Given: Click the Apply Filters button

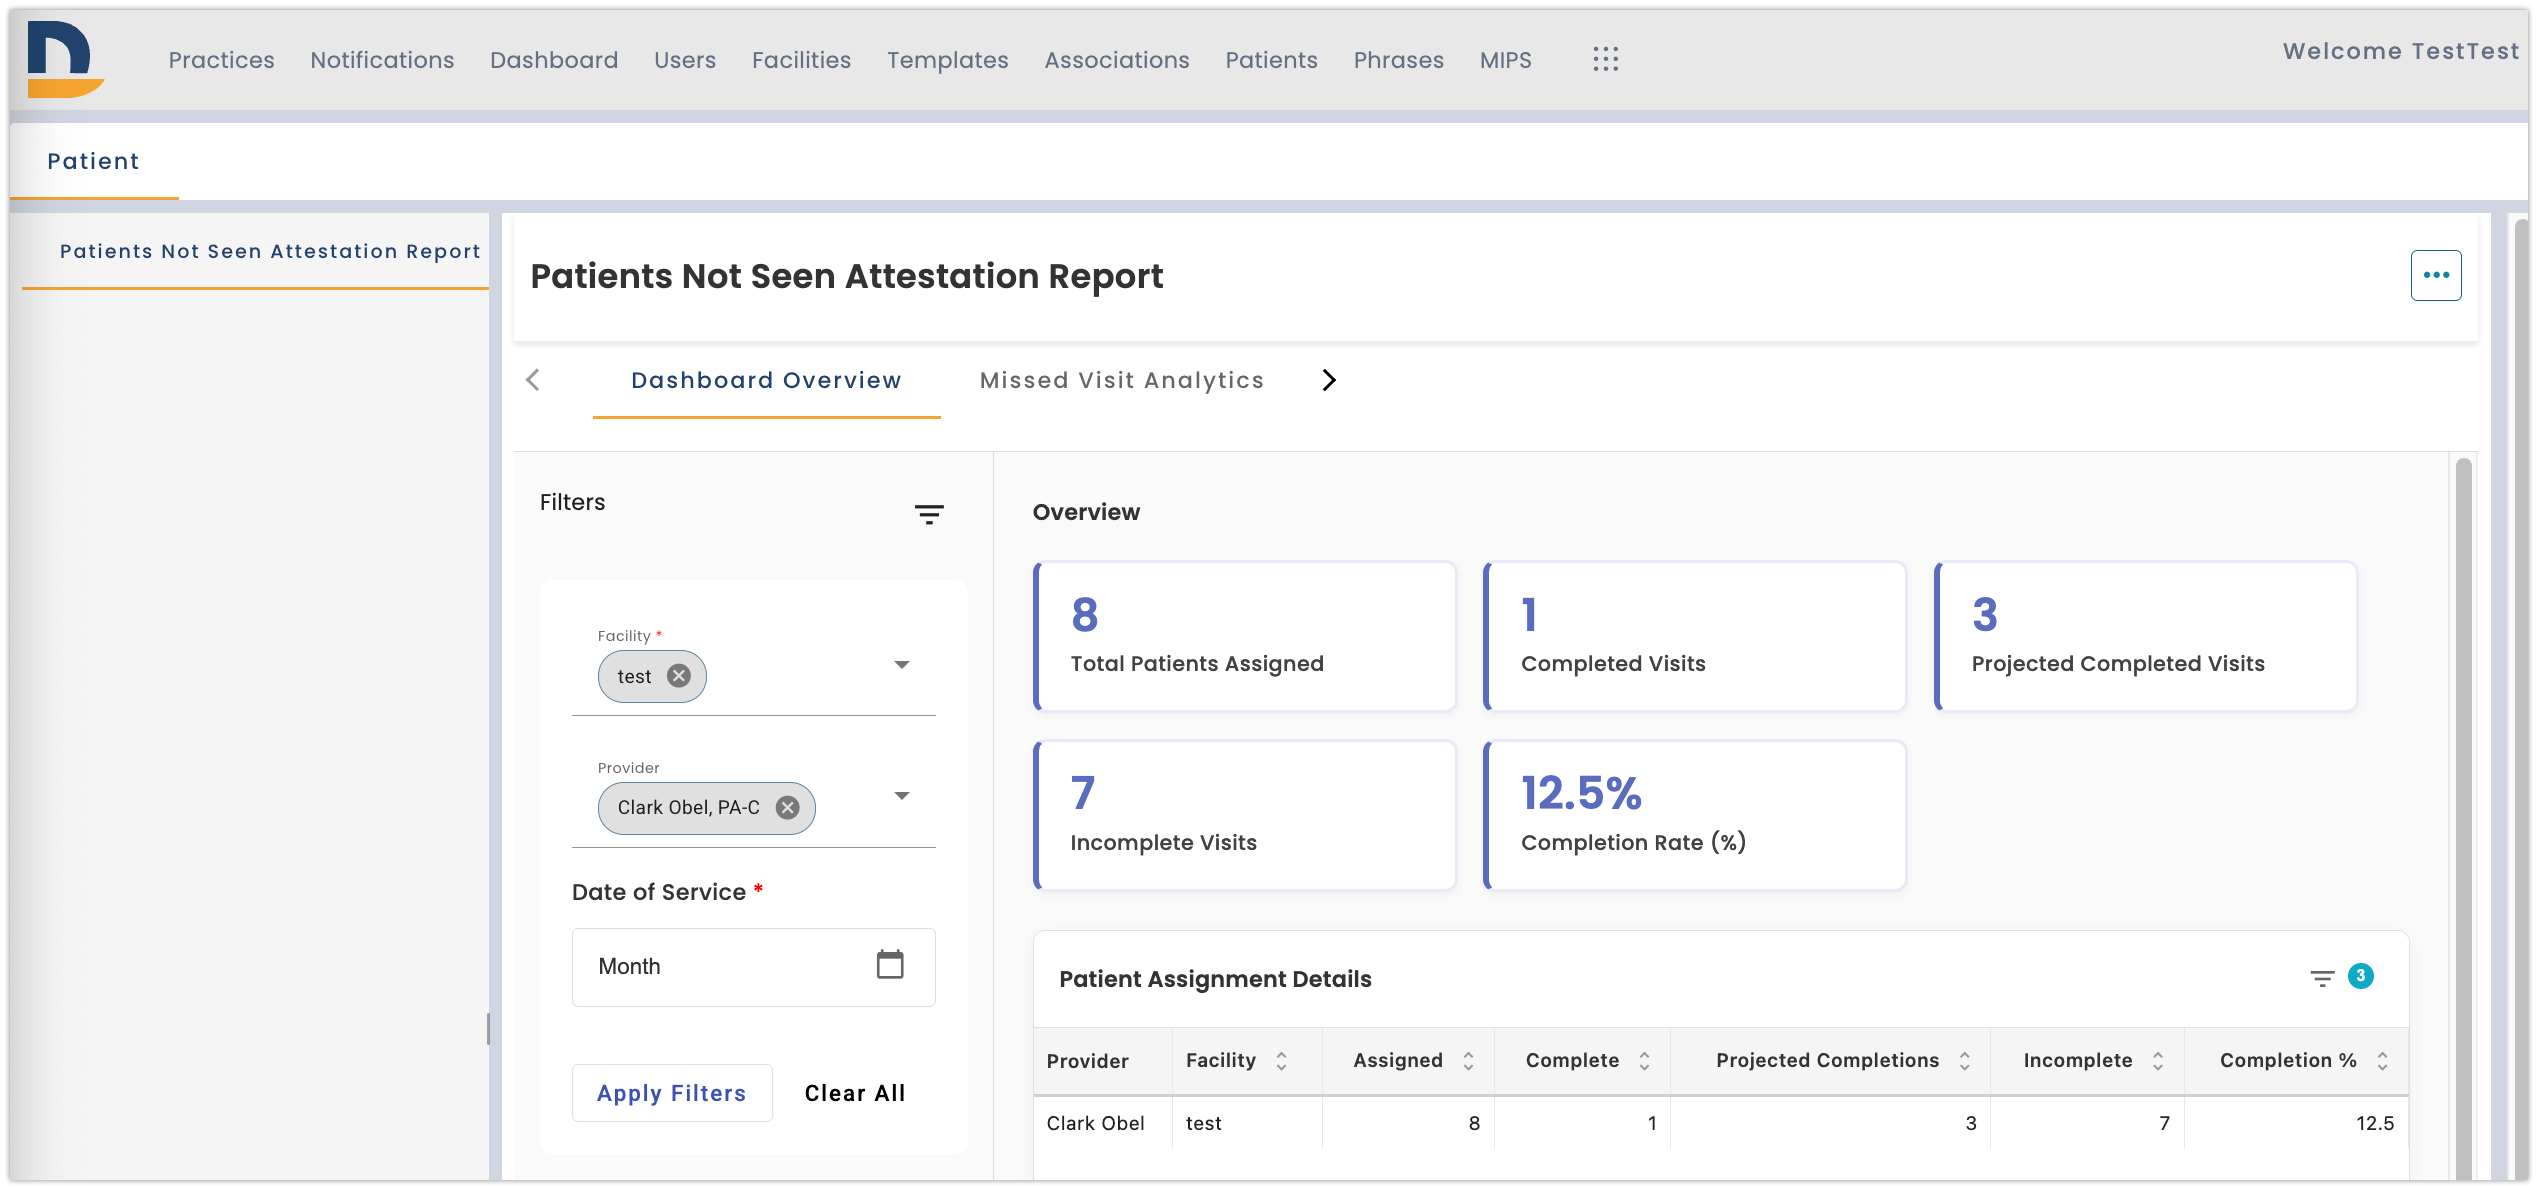Looking at the screenshot, I should pyautogui.click(x=671, y=1093).
